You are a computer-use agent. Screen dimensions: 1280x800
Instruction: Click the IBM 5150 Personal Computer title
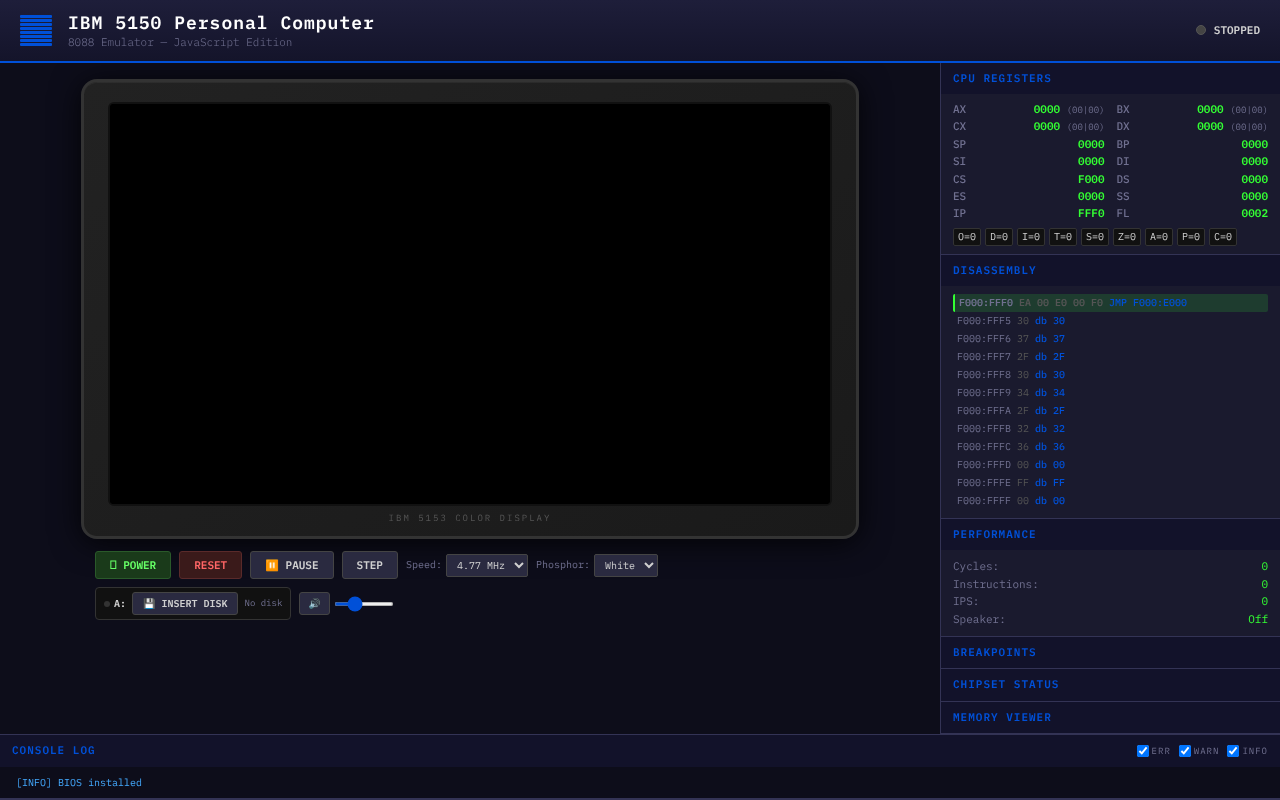pos(221,23)
